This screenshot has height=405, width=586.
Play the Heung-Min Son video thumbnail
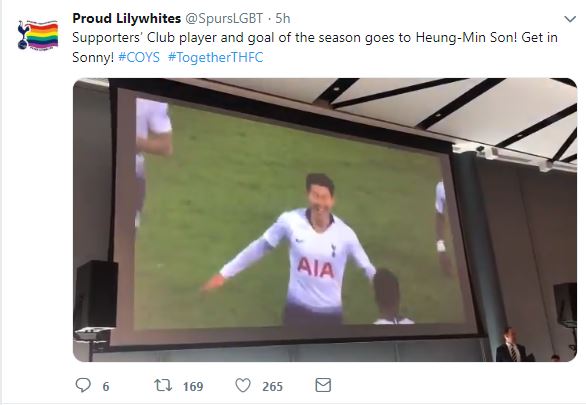(x=325, y=220)
